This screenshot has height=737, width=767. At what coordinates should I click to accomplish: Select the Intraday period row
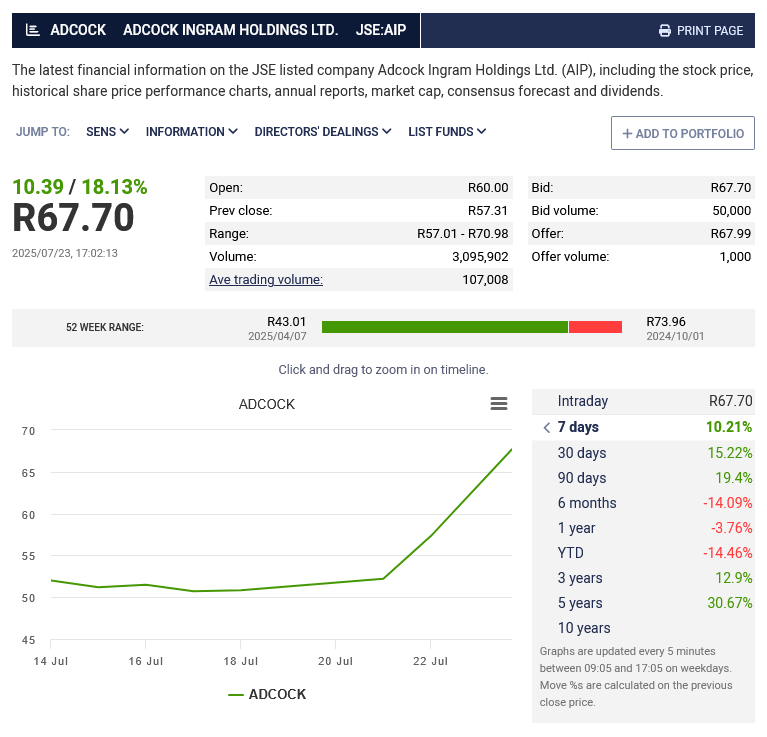643,402
